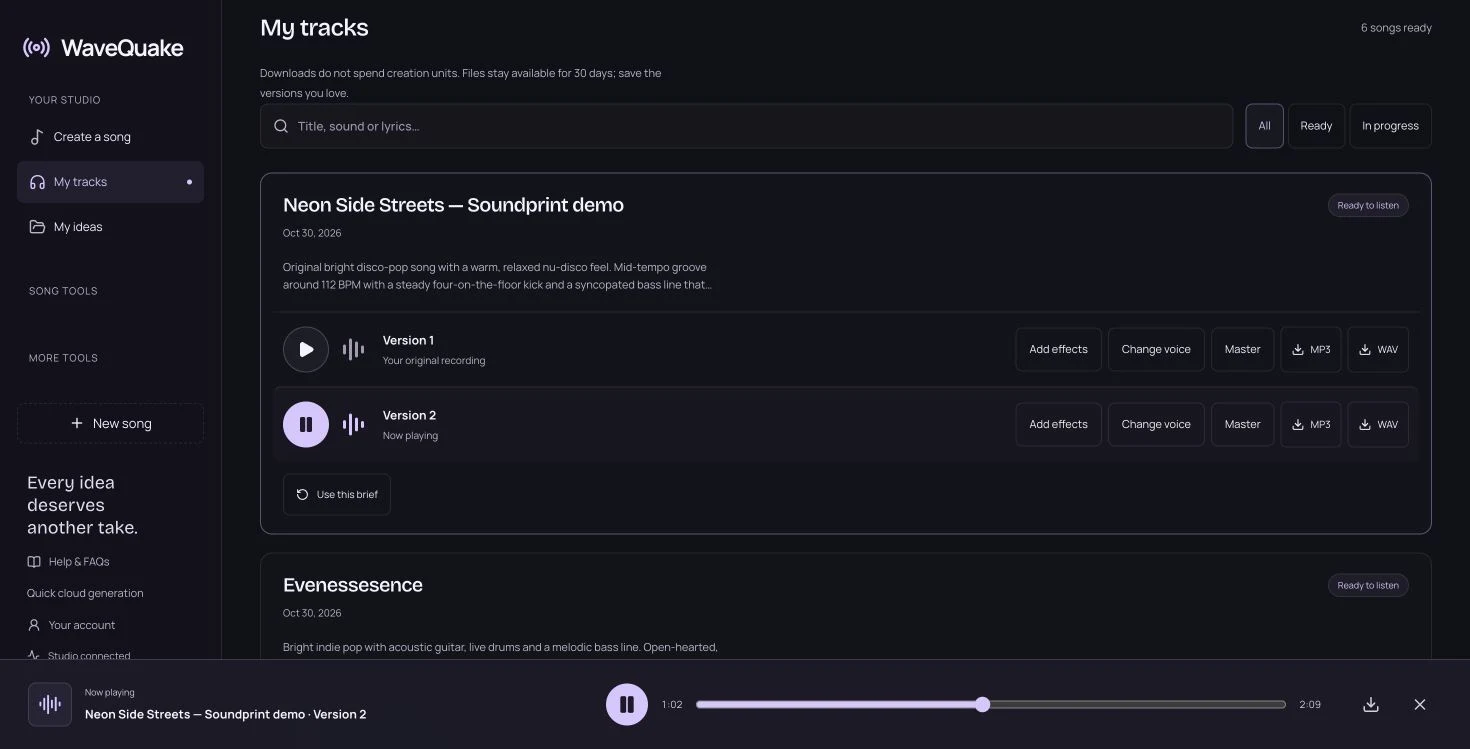Click Ready to listen badge on Neon Side Streets
1470x749 pixels.
[1368, 205]
